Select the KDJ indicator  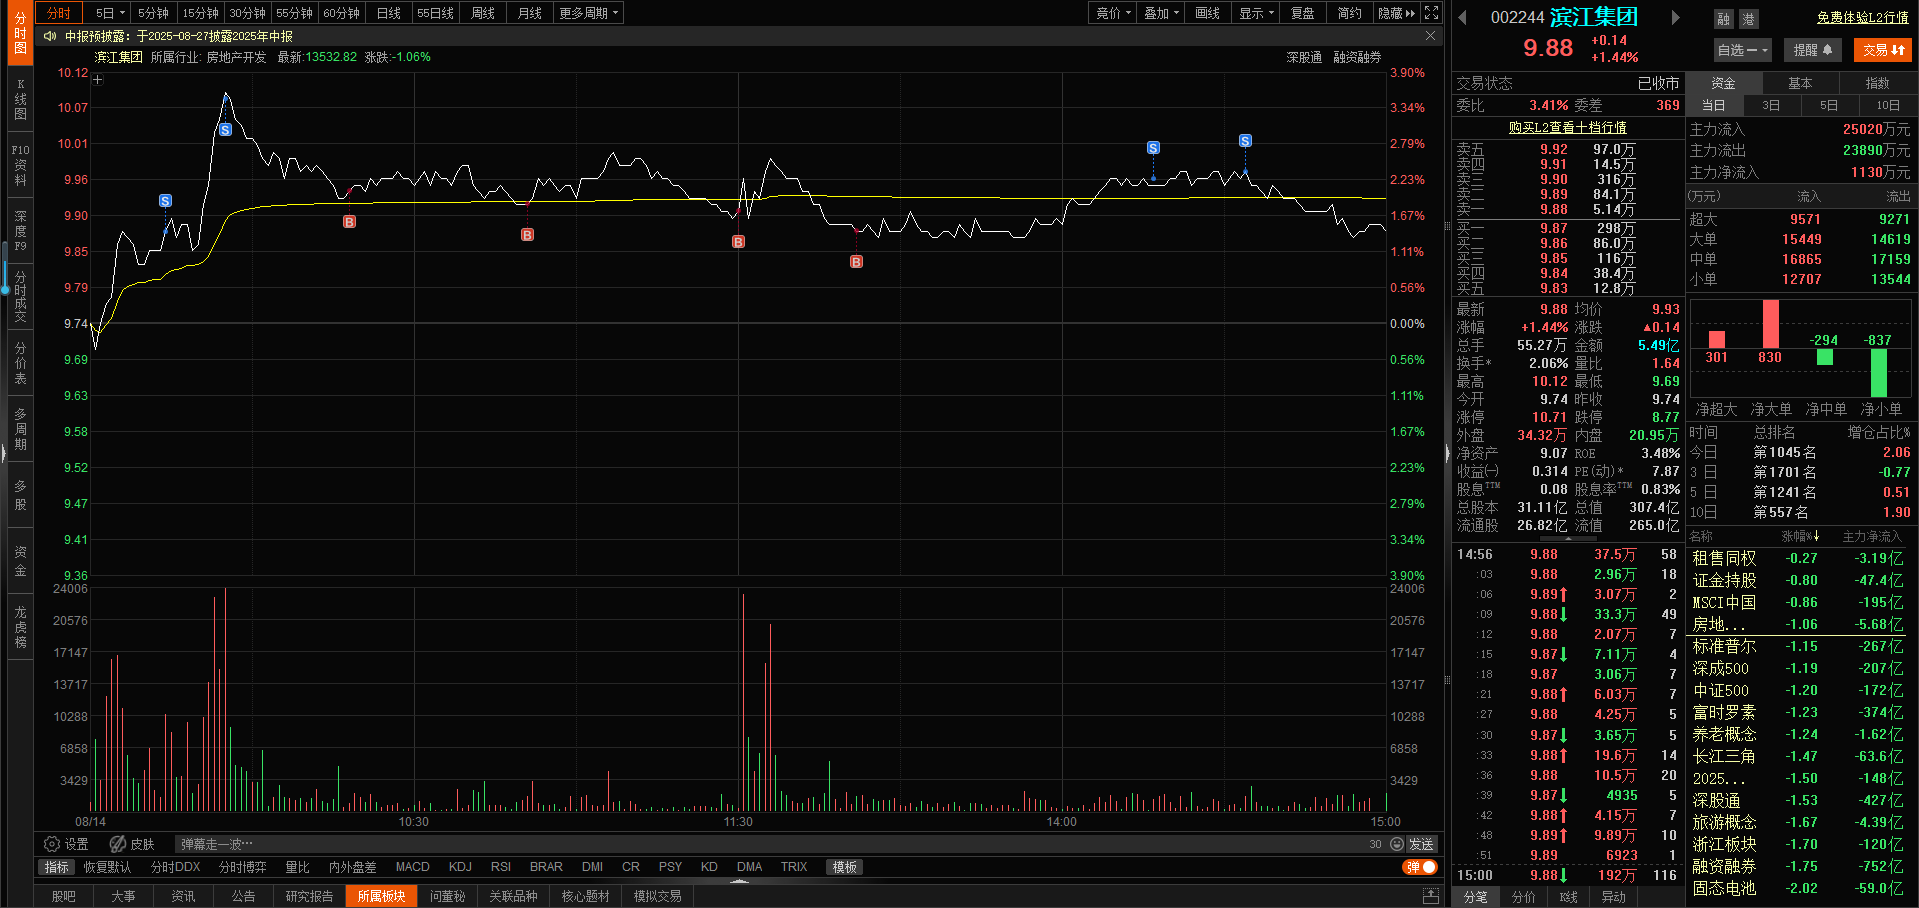click(x=460, y=867)
